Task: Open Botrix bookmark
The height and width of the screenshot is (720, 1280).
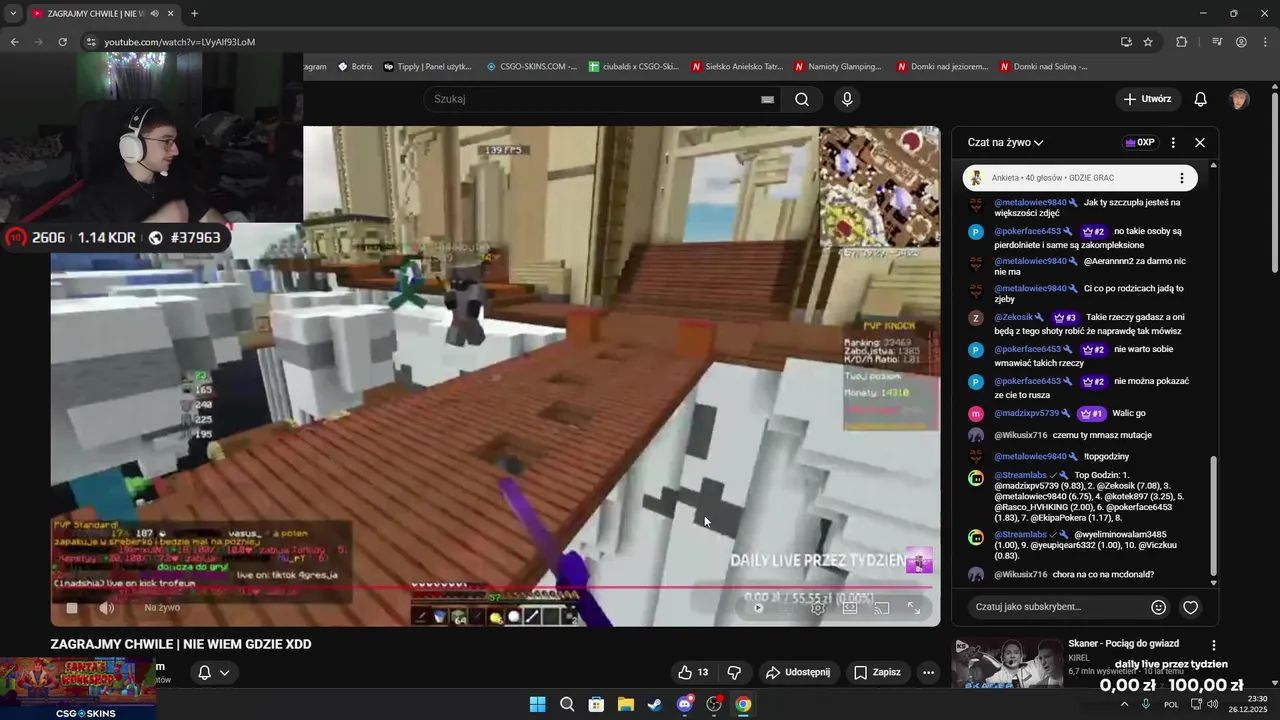Action: pyautogui.click(x=355, y=67)
